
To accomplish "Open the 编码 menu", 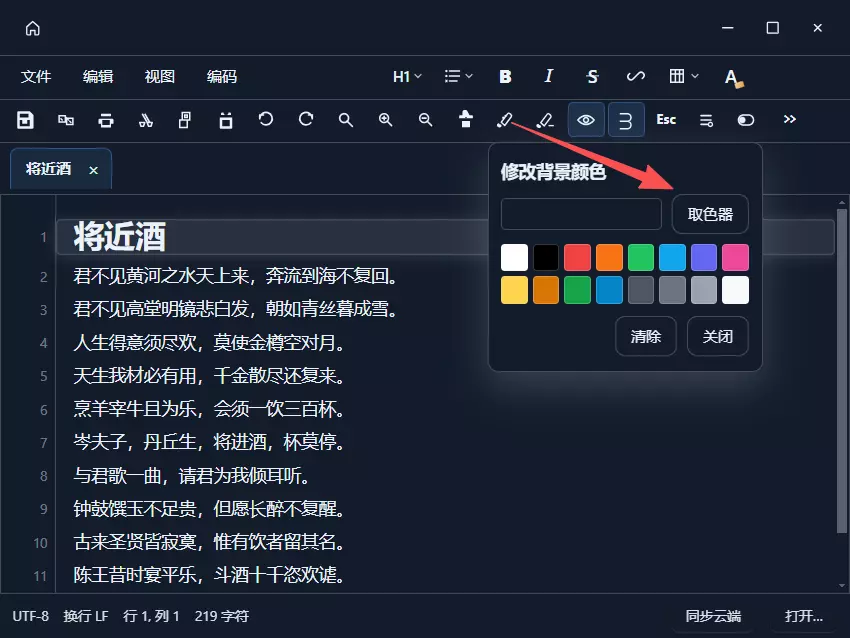I will 222,76.
